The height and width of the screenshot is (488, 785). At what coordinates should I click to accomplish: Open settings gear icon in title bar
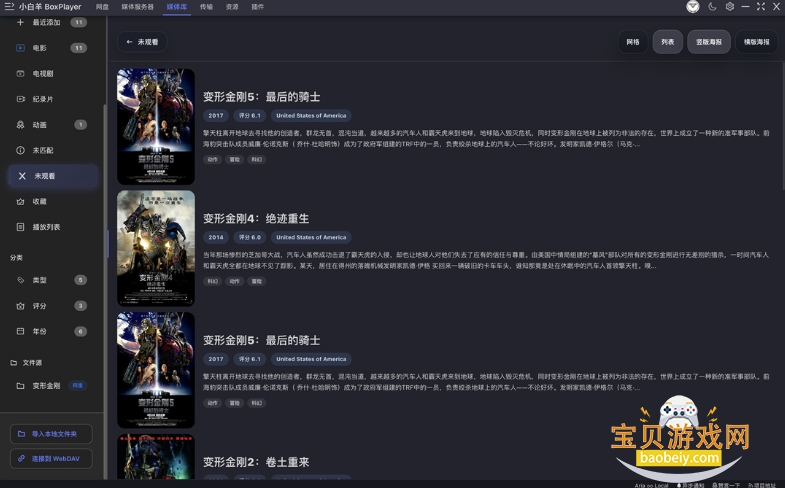[x=730, y=7]
